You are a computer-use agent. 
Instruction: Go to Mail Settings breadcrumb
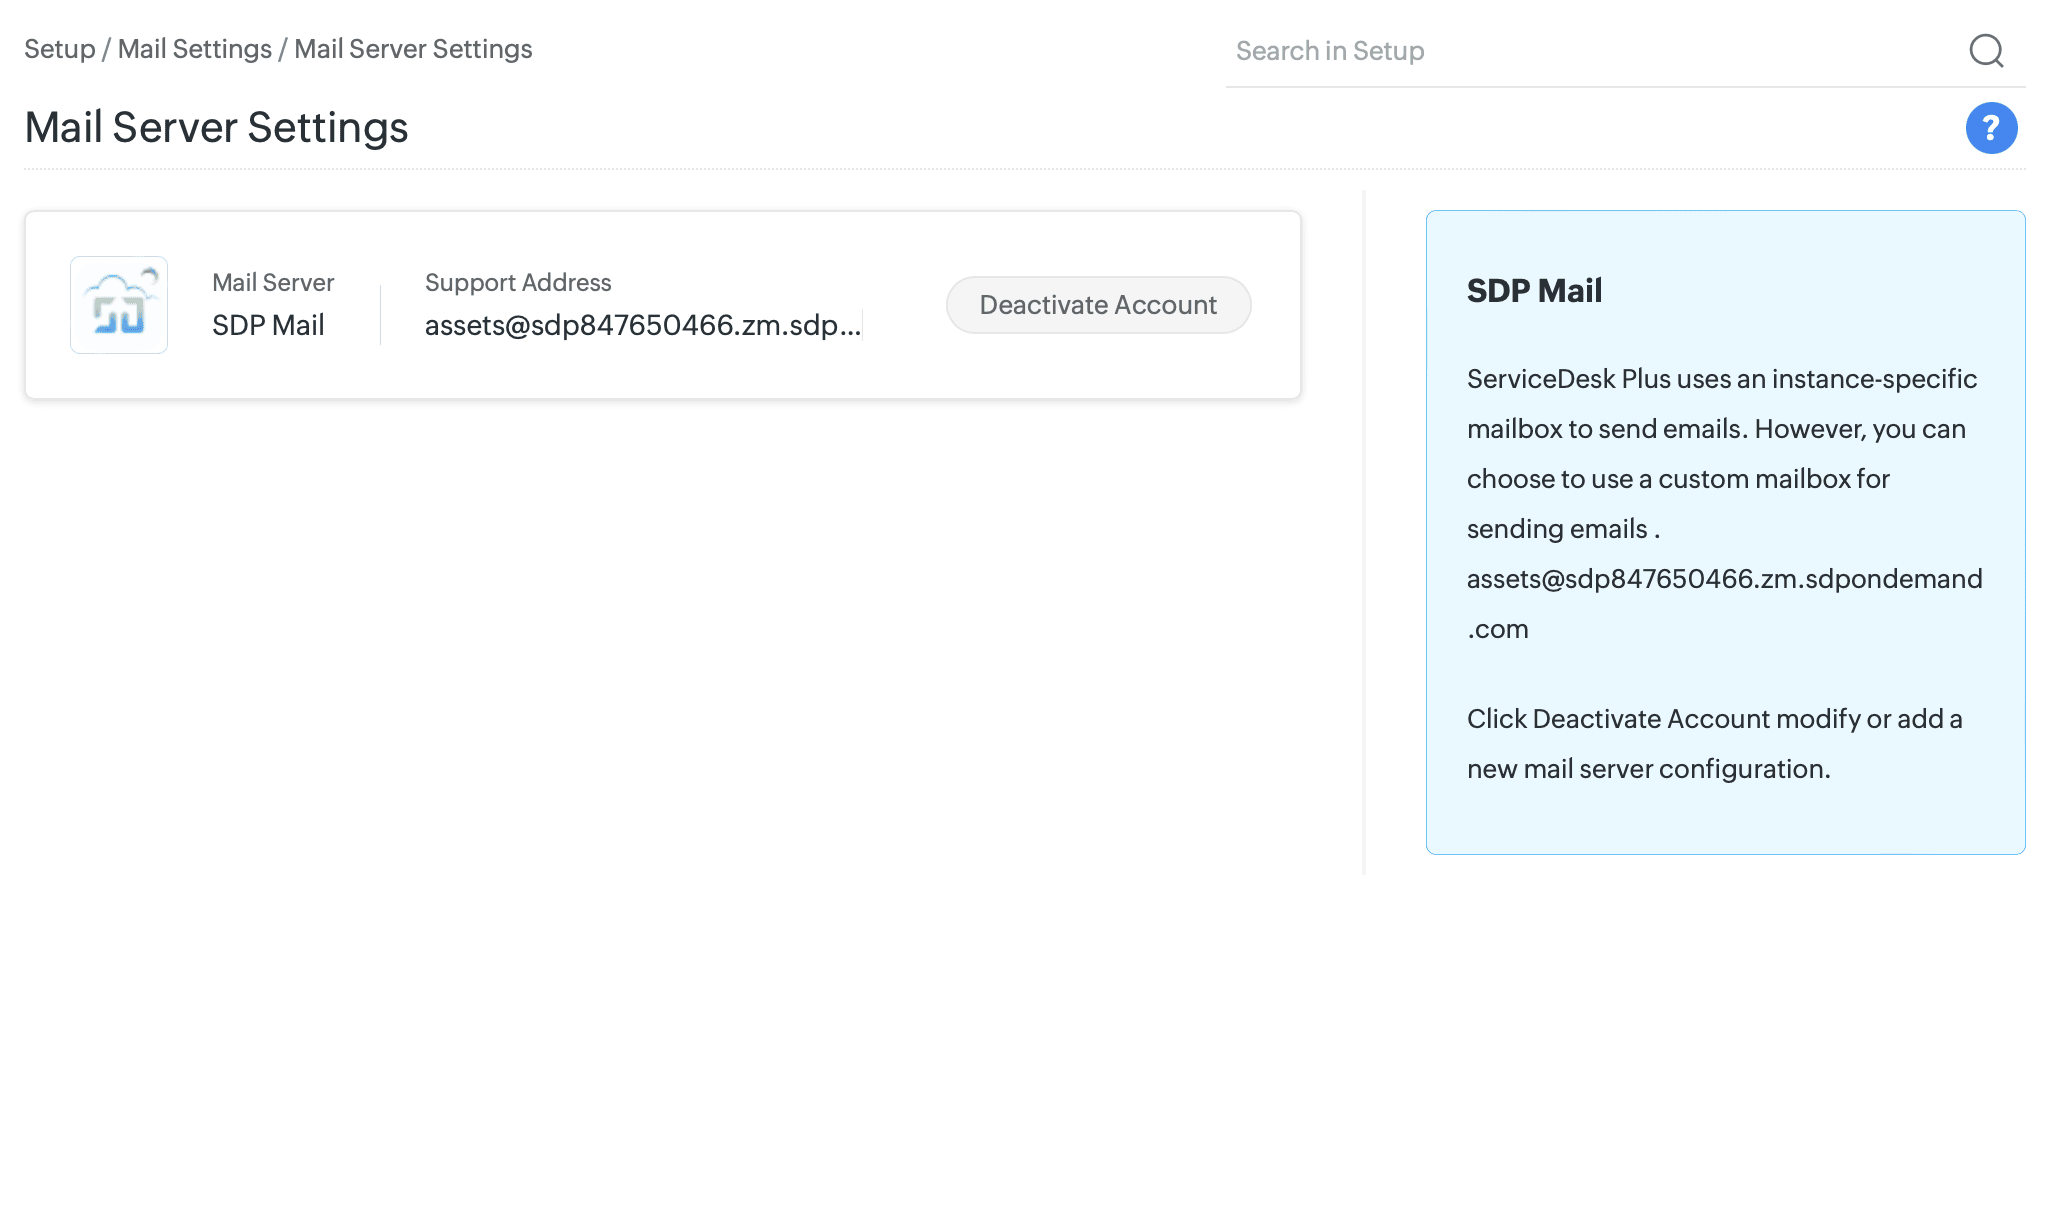(x=194, y=49)
